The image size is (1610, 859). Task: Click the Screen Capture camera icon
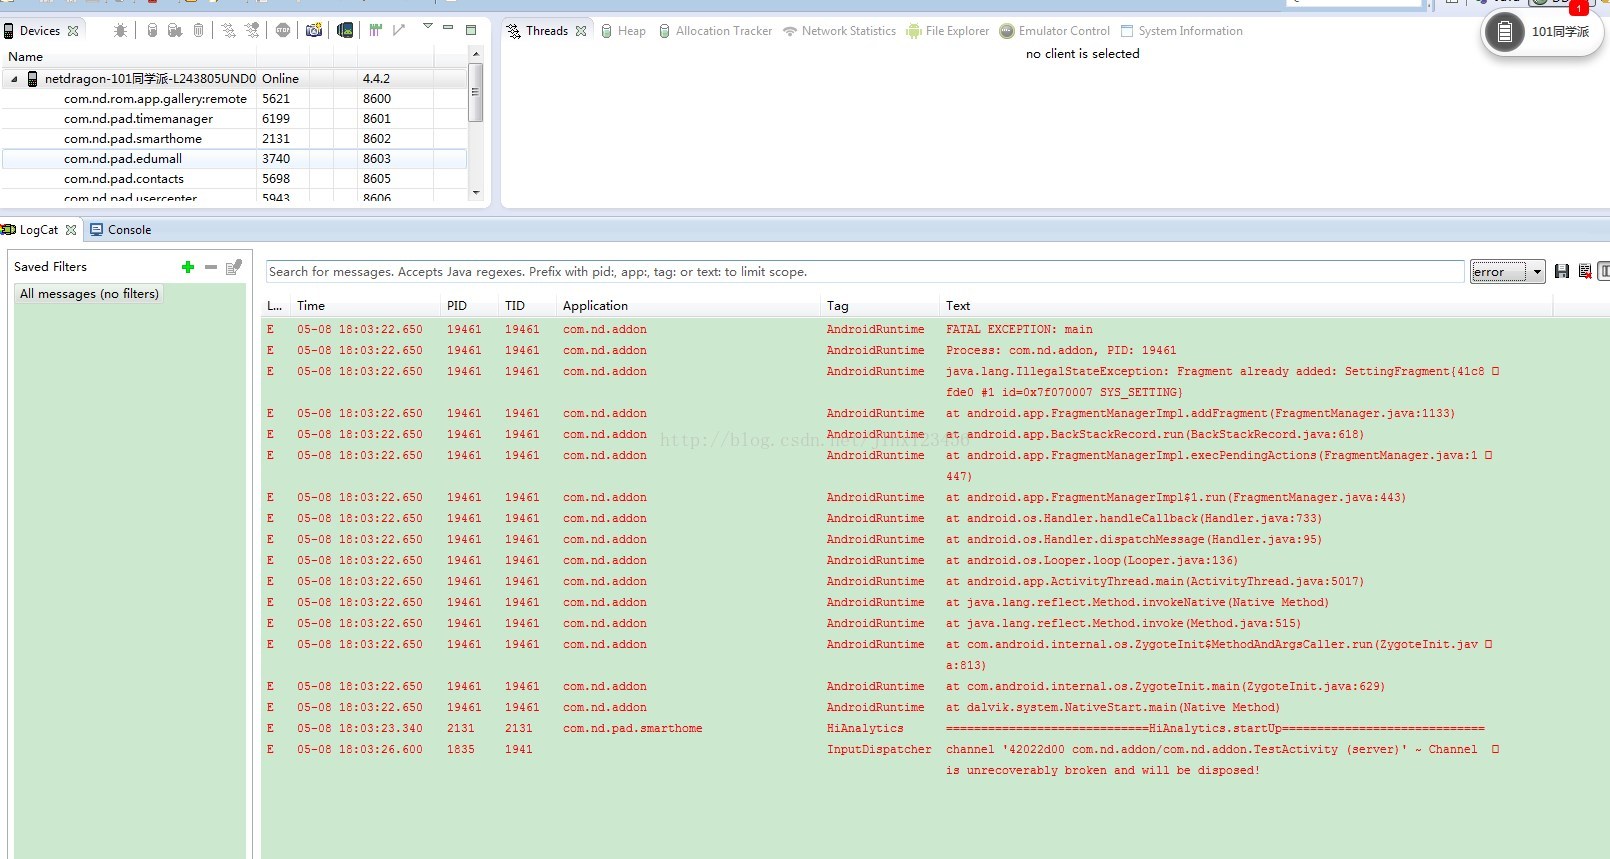coord(314,30)
